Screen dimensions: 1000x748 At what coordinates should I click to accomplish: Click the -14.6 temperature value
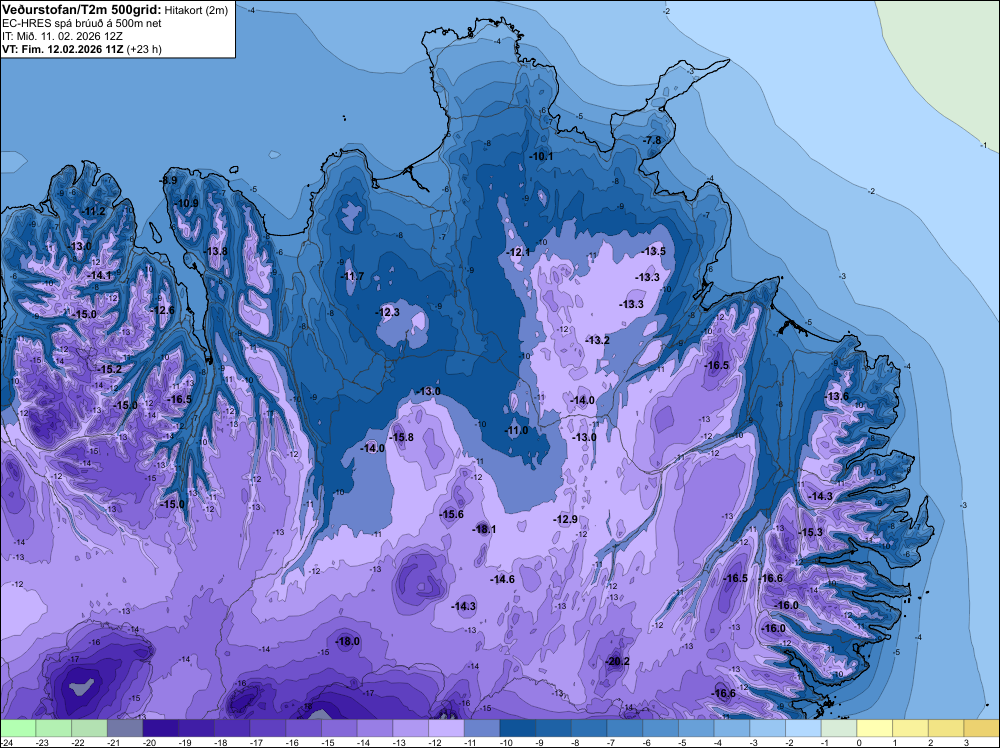pyautogui.click(x=502, y=580)
